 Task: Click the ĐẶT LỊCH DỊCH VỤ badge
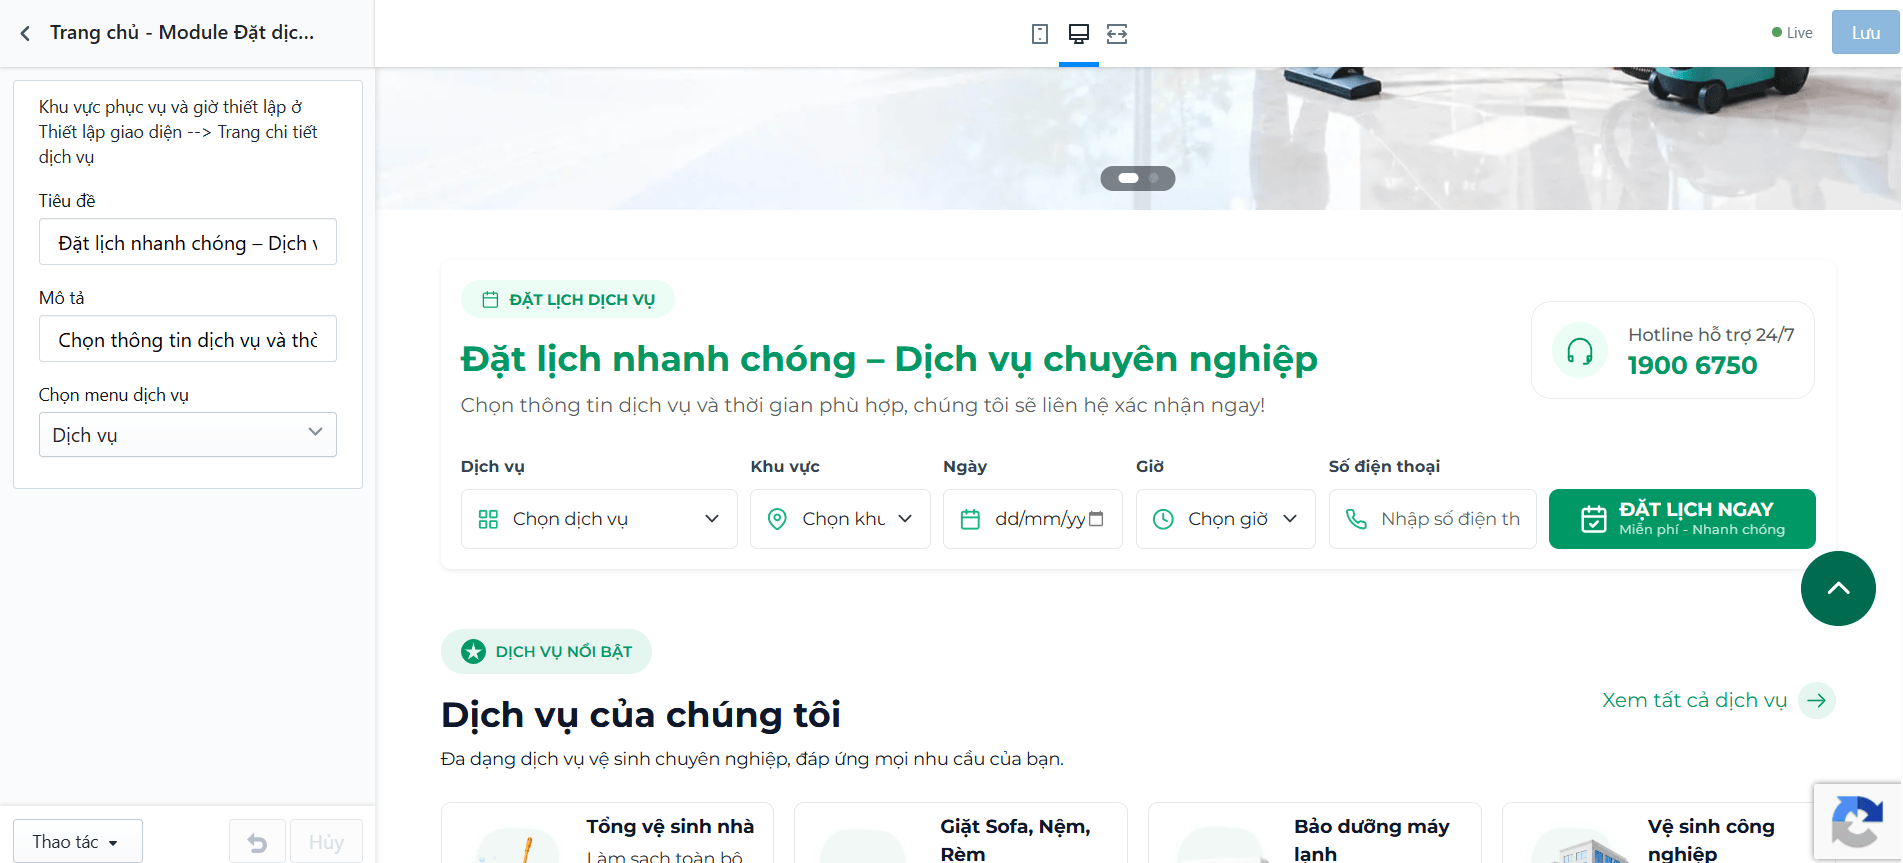[568, 300]
